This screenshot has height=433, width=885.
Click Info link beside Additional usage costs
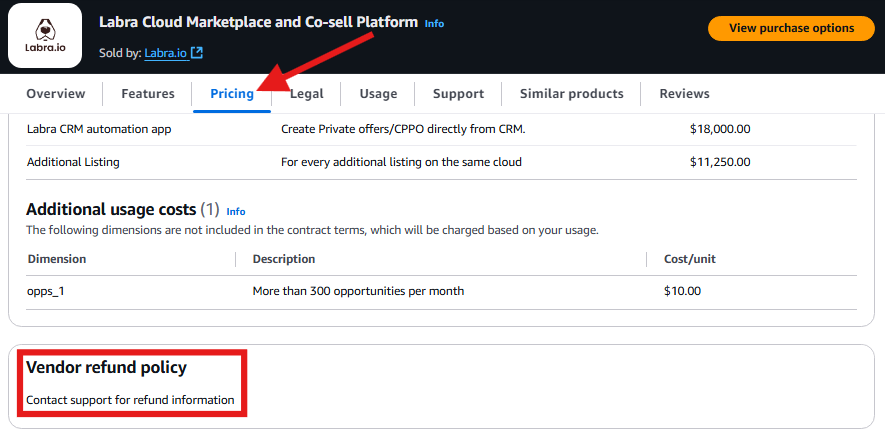pos(236,212)
